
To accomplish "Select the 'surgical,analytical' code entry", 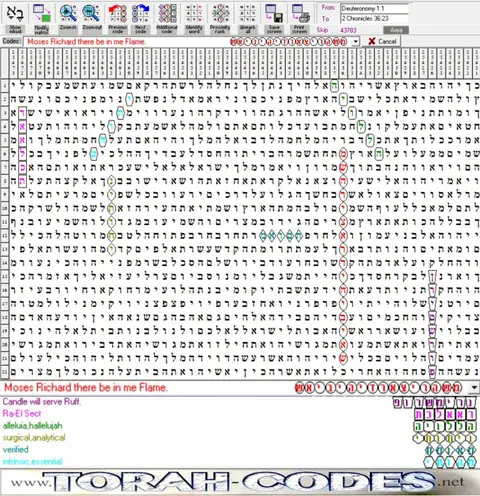I will point(34,437).
